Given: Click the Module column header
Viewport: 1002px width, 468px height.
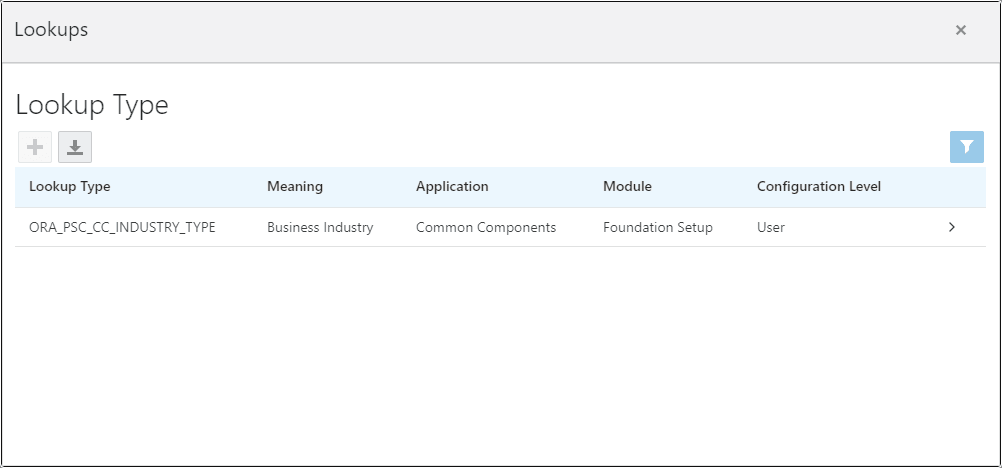Looking at the screenshot, I should coord(627,186).
